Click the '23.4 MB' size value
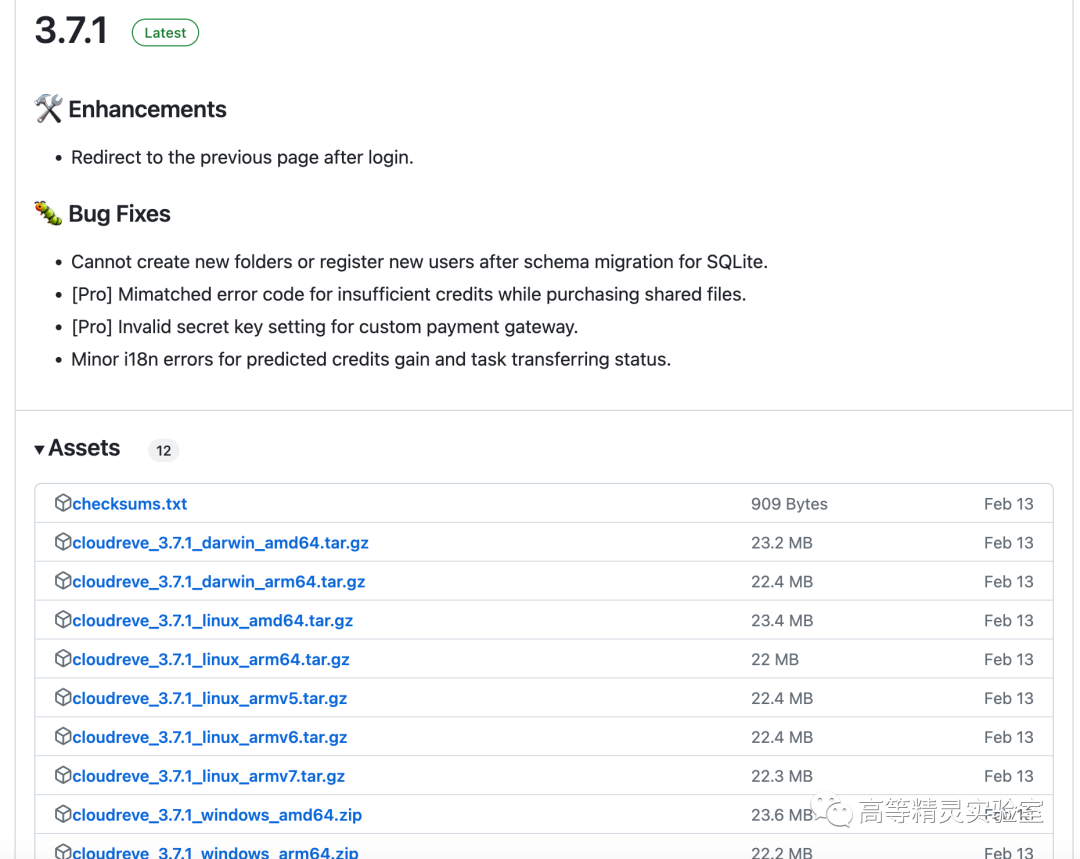 click(782, 621)
